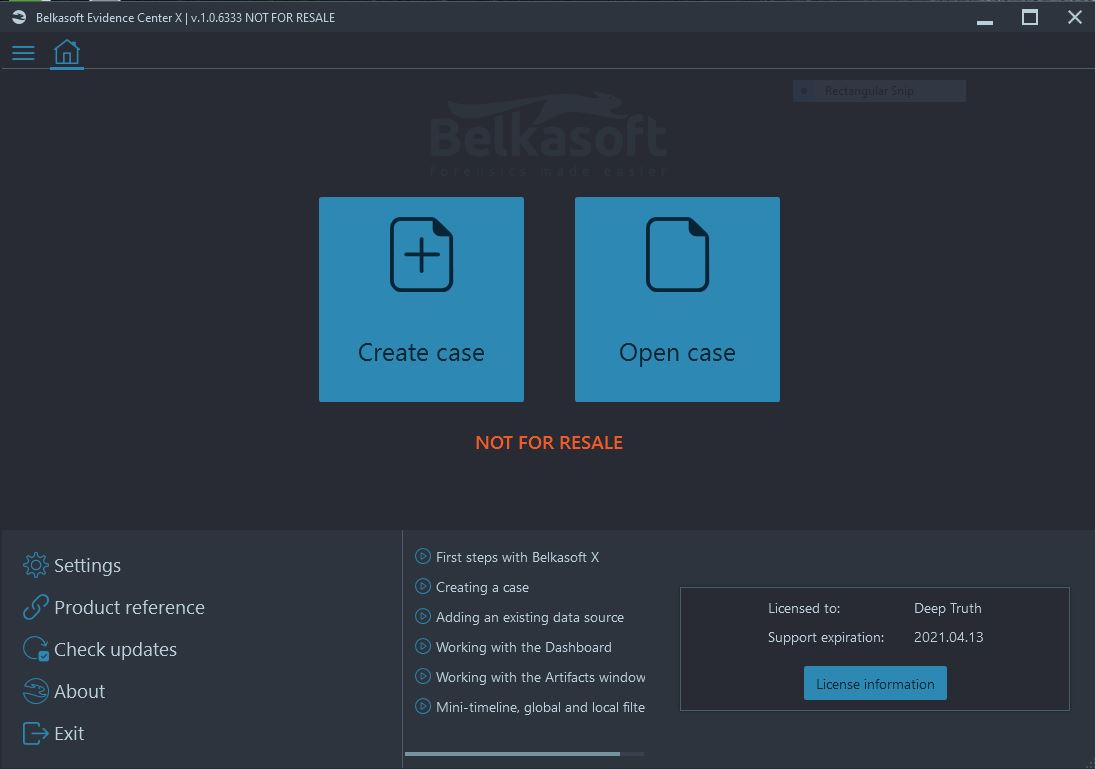The image size is (1095, 769).
Task: Click the About Belkasoft logo icon
Action: (x=35, y=691)
